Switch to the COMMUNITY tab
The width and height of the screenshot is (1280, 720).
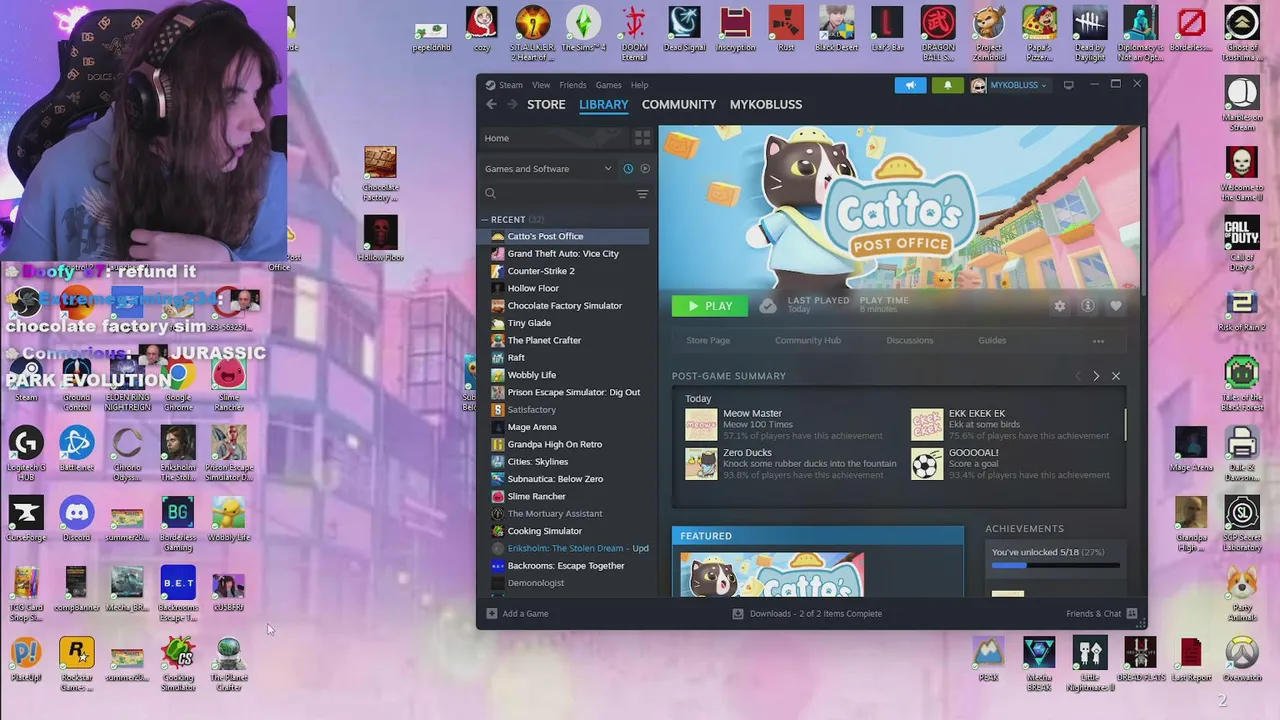coord(679,104)
